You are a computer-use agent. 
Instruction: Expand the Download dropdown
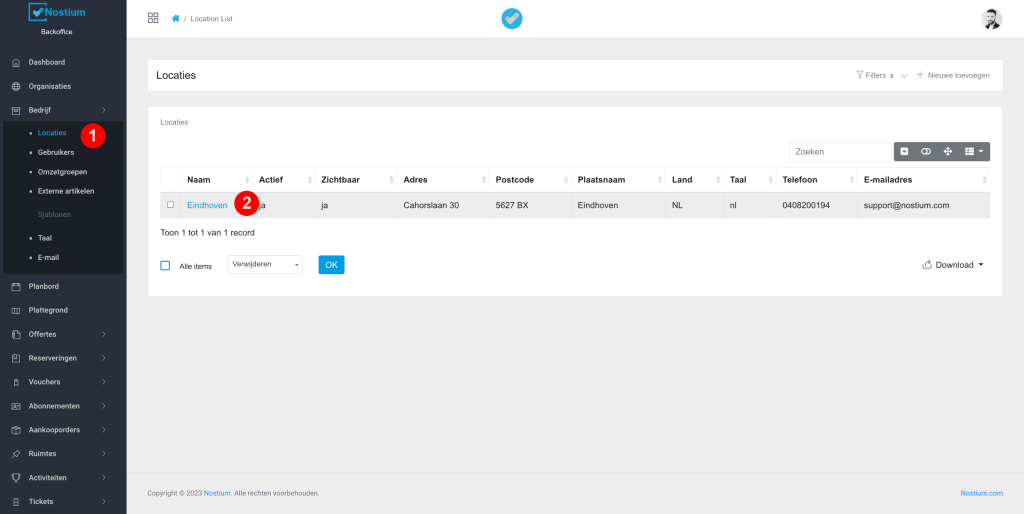coord(953,265)
